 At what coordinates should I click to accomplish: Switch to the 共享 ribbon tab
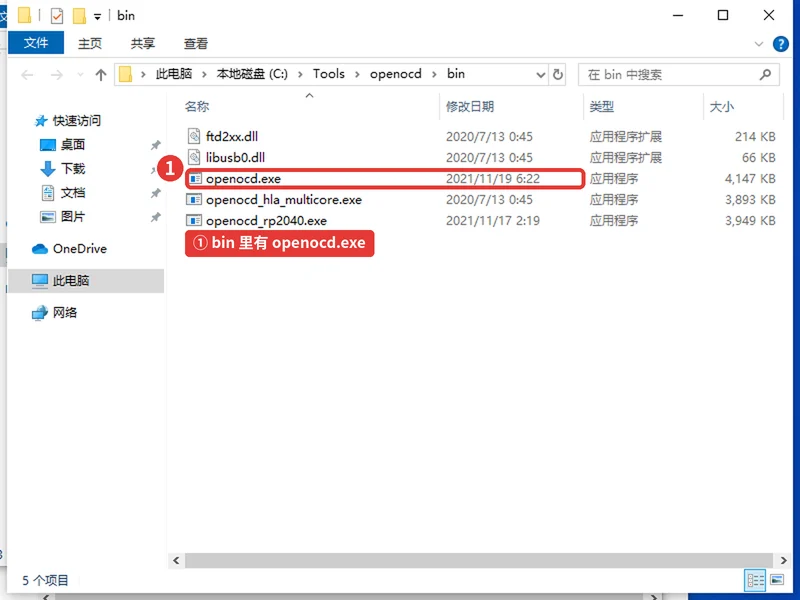[142, 43]
